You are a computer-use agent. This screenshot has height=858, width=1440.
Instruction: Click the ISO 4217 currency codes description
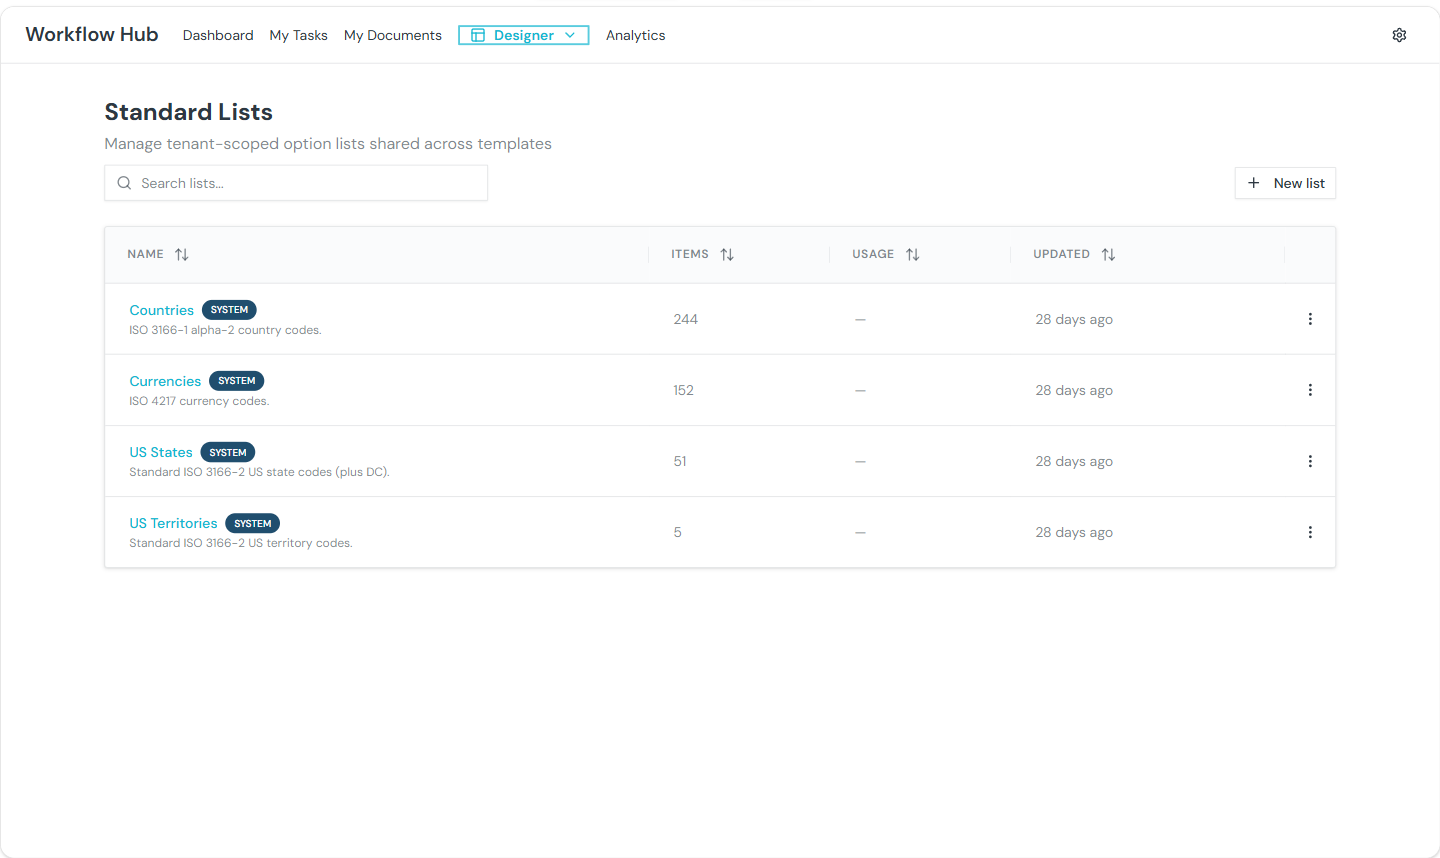coord(199,401)
